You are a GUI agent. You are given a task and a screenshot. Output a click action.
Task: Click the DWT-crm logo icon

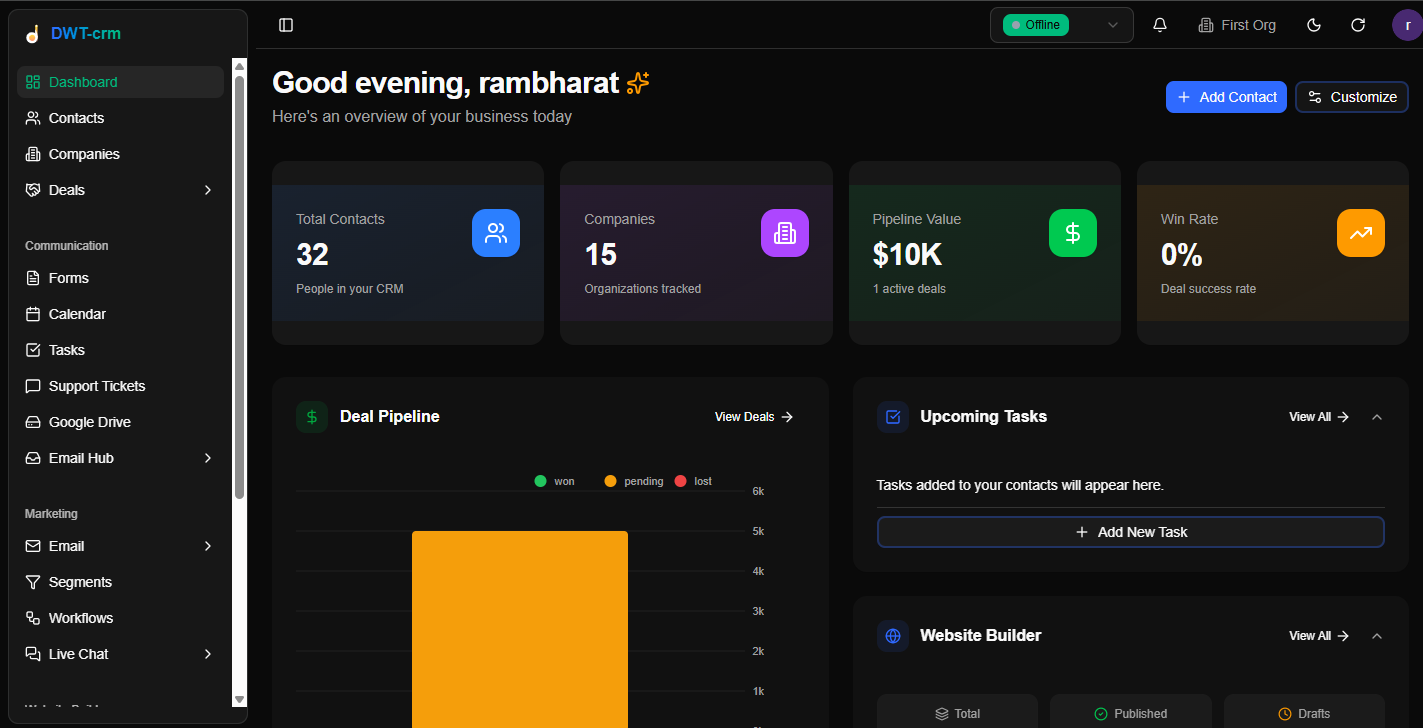(32, 34)
